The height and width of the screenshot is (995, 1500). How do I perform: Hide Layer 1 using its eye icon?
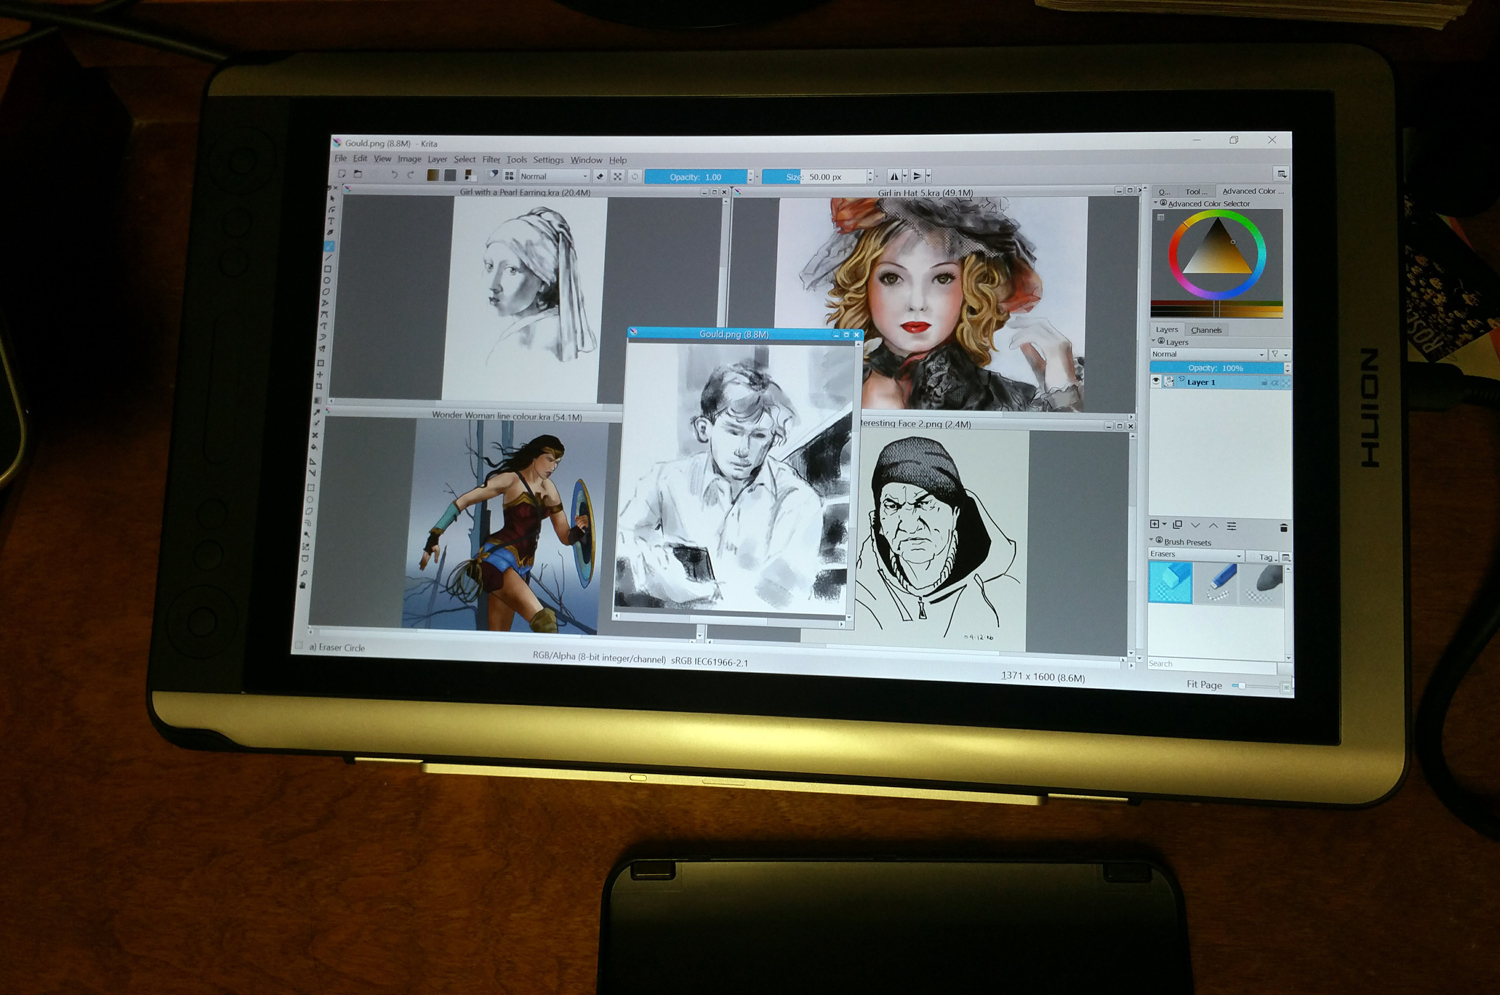click(x=1156, y=382)
